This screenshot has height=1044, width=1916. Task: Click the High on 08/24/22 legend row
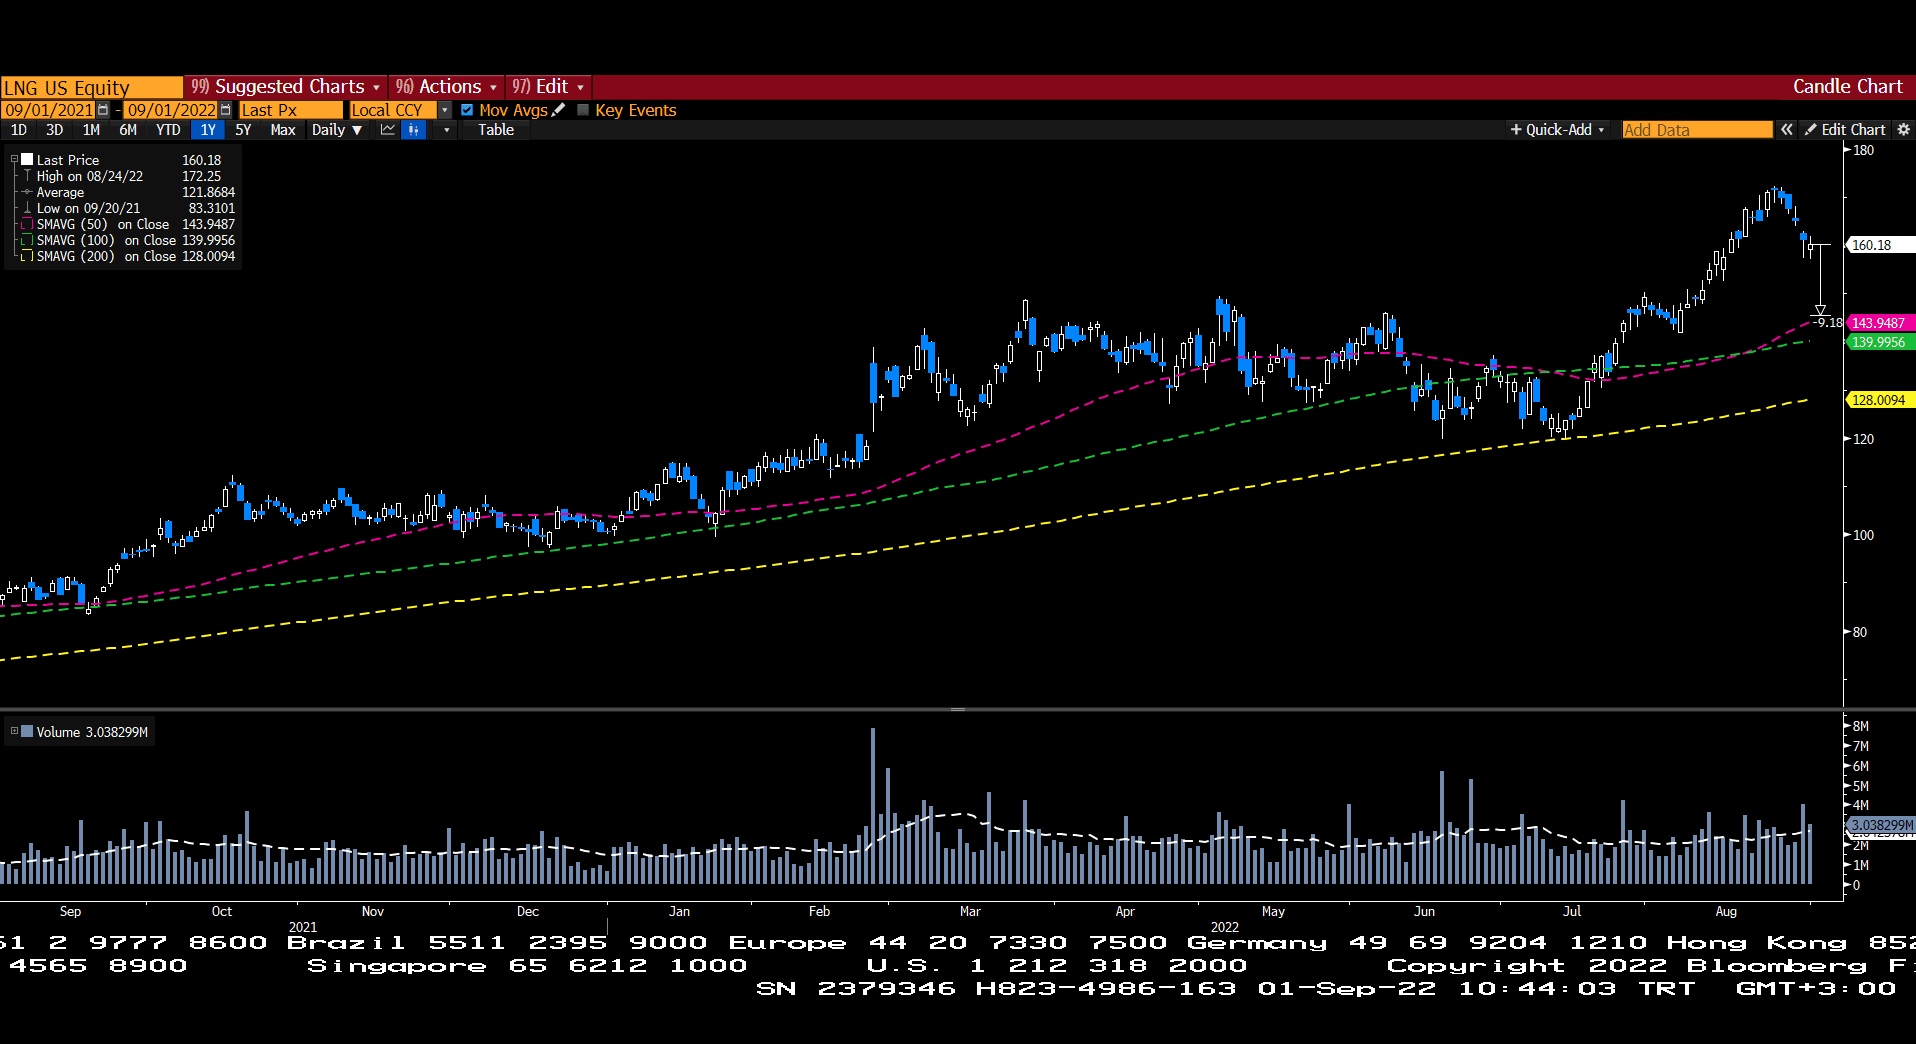(128, 176)
